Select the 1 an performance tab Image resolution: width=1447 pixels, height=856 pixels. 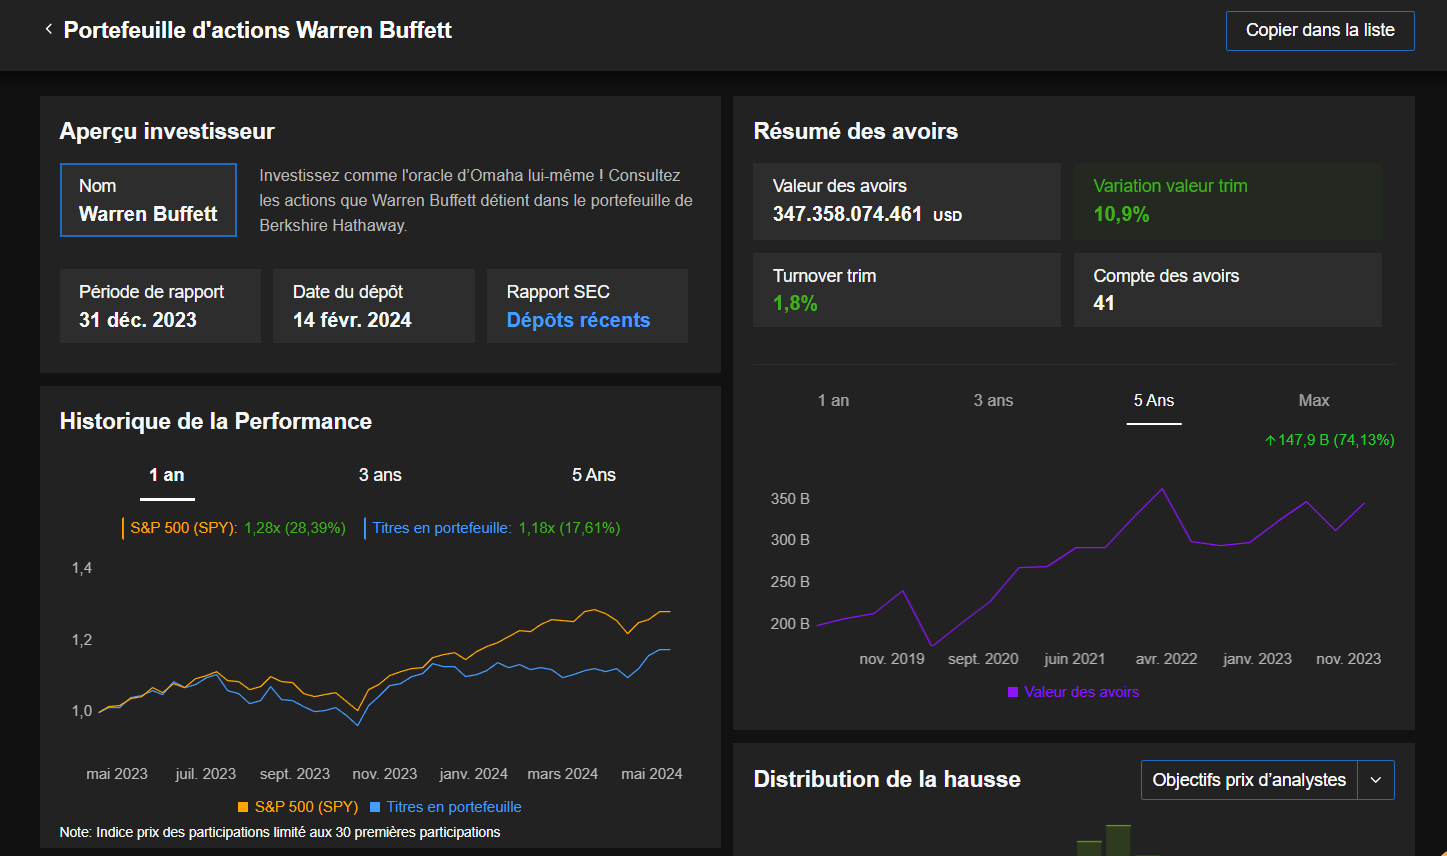click(x=167, y=475)
